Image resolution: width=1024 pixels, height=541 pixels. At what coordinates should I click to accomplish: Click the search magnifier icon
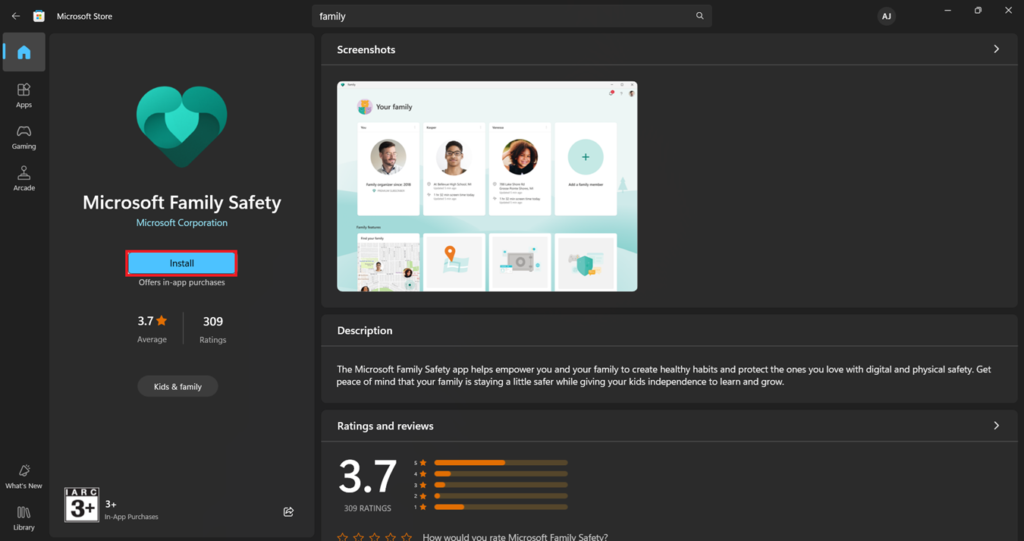(x=699, y=16)
